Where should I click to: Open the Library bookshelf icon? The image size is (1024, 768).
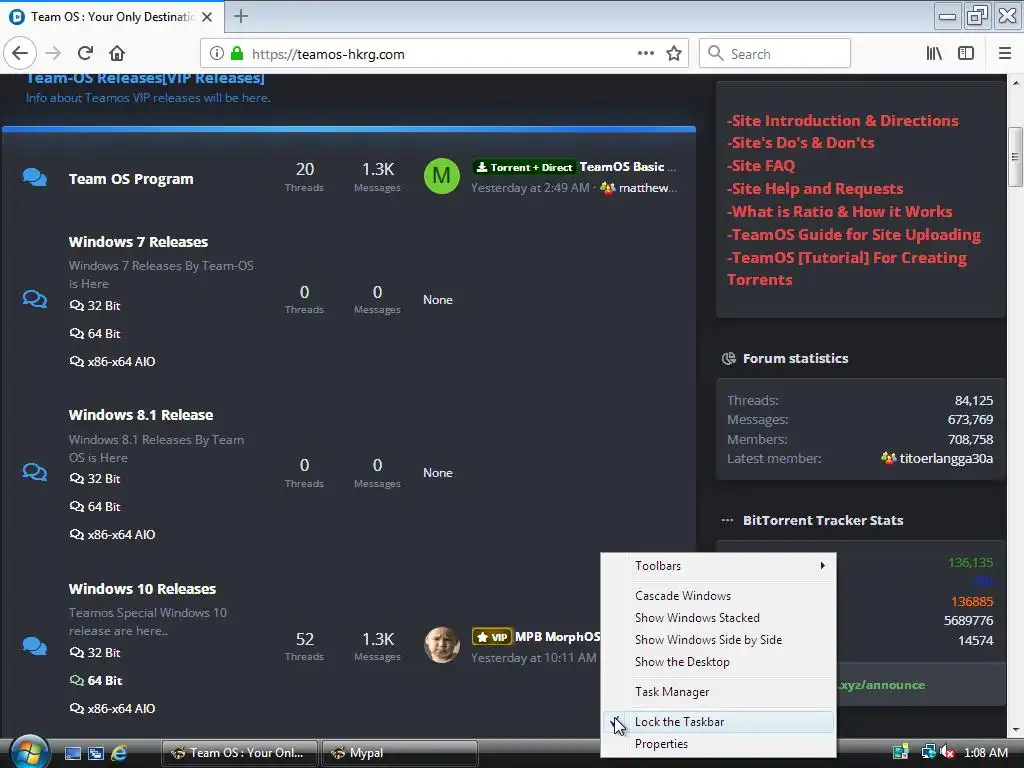pyautogui.click(x=934, y=54)
